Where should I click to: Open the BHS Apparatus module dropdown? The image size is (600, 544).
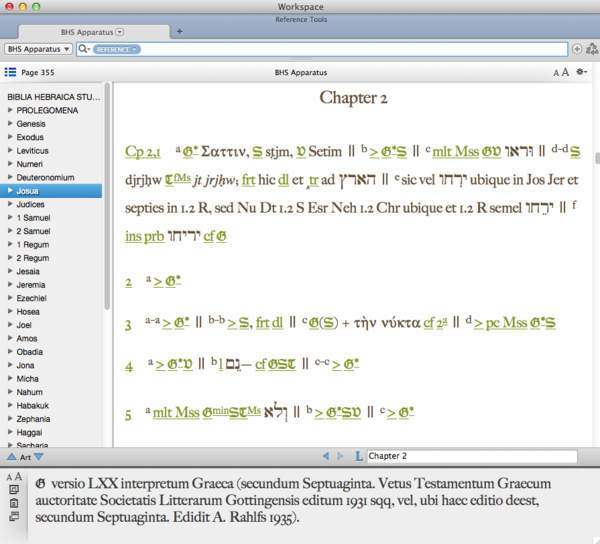point(38,49)
